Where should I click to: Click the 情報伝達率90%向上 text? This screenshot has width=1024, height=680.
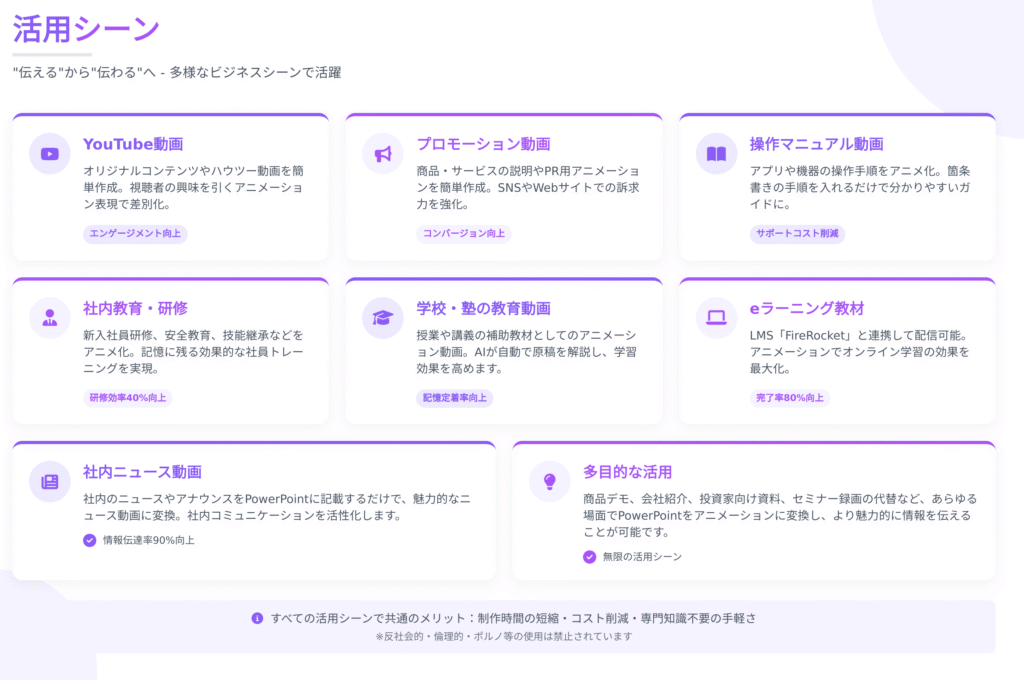point(149,540)
